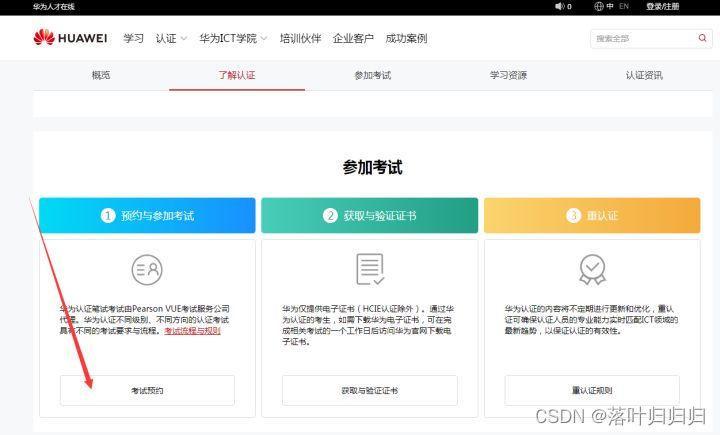
Task: Click the speaker notification icon
Action: [x=559, y=6]
